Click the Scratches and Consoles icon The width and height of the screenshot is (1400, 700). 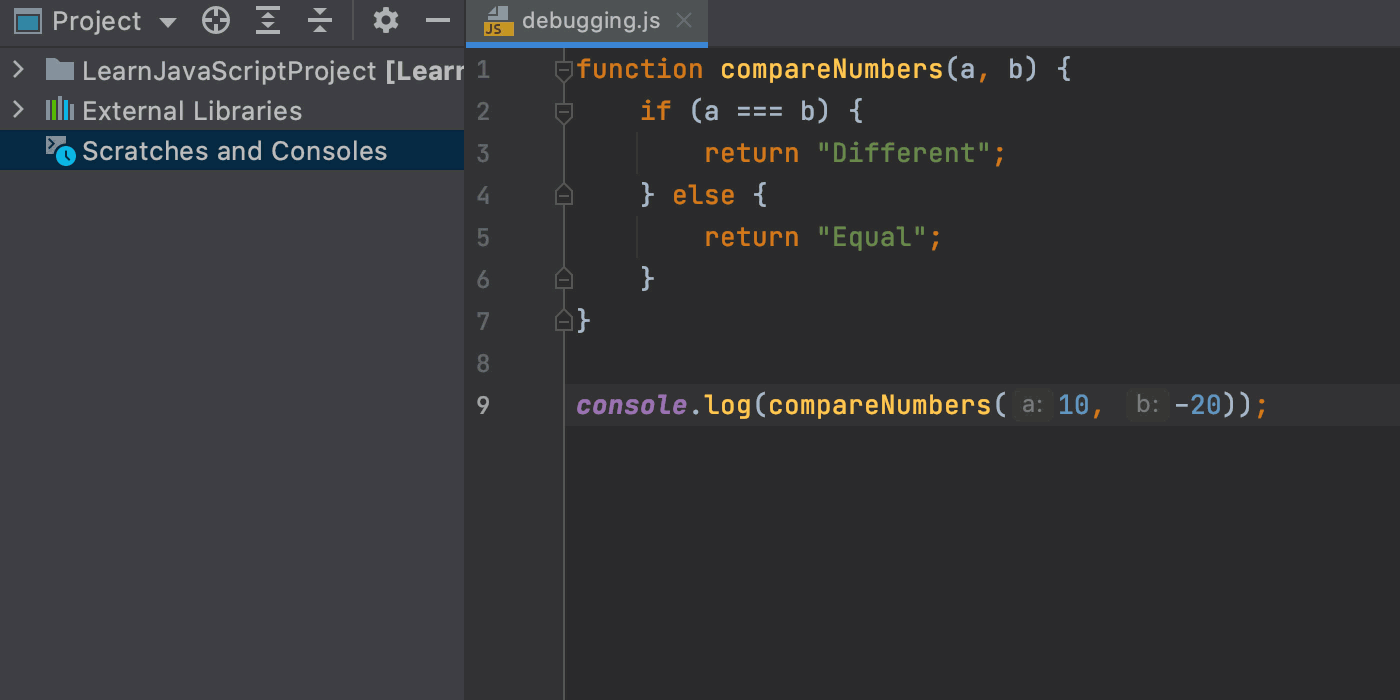[x=60, y=151]
